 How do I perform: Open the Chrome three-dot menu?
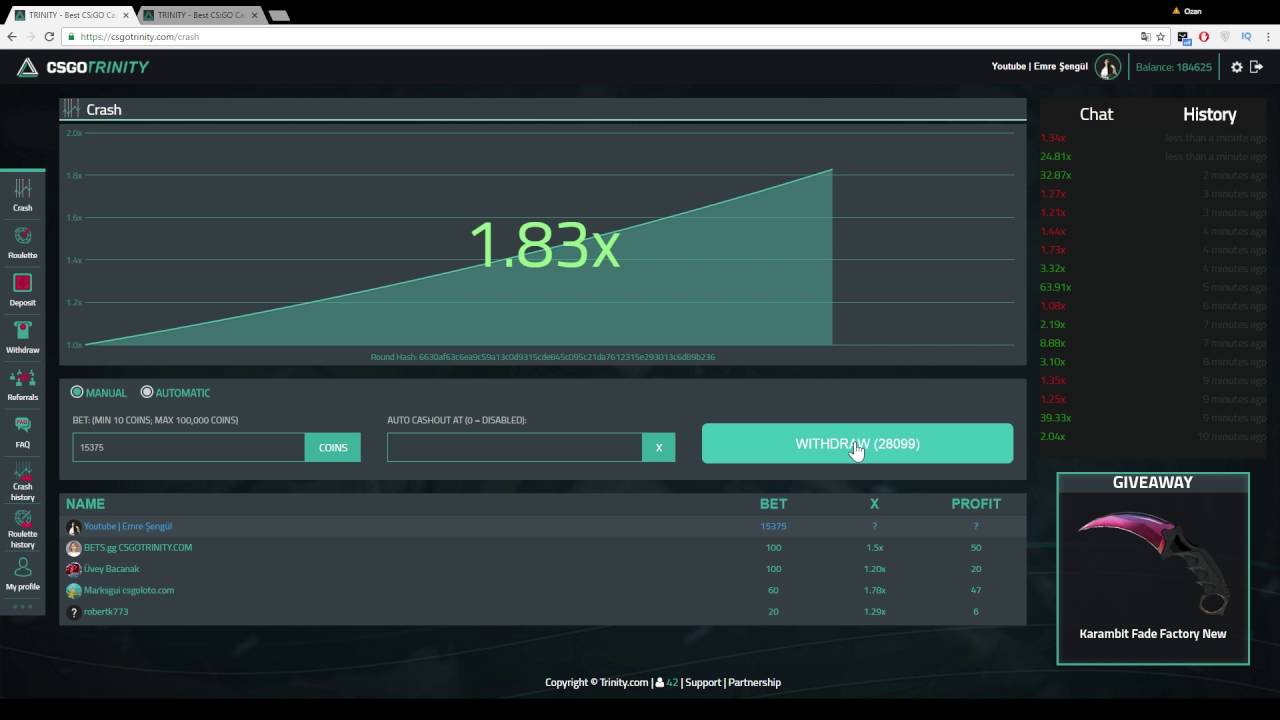(x=1267, y=36)
